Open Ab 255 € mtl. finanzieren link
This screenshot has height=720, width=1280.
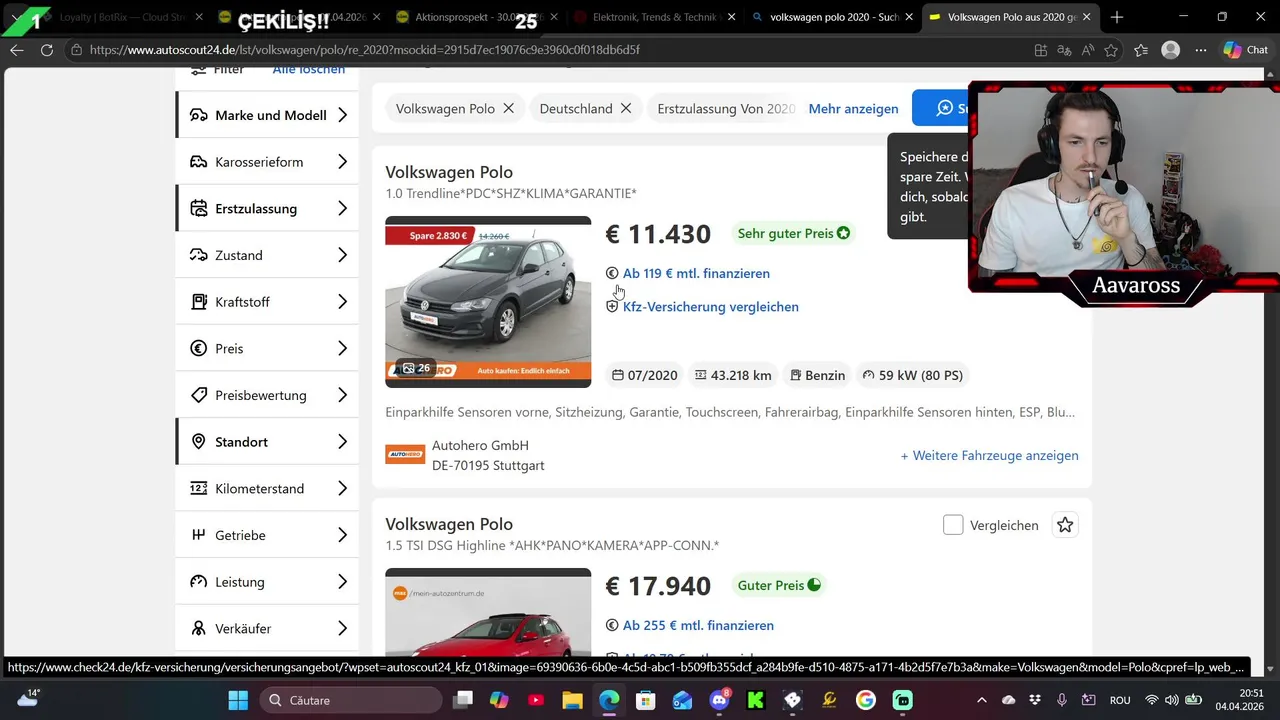[698, 625]
